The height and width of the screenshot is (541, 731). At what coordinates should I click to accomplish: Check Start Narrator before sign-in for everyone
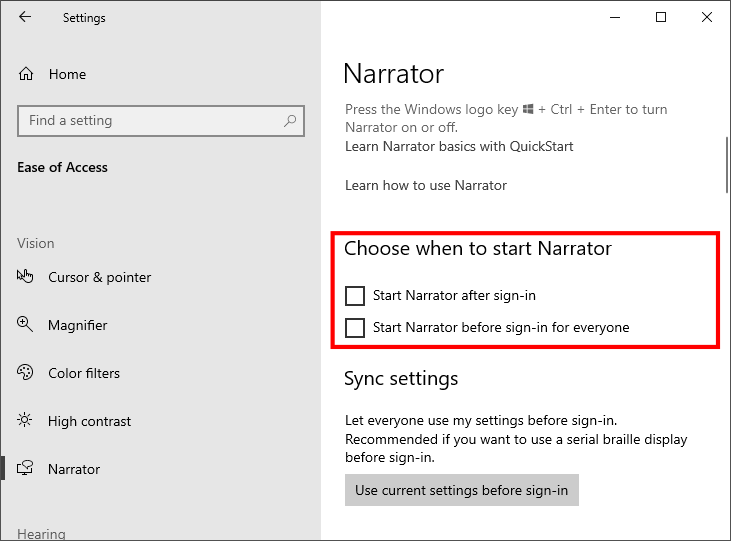[x=355, y=328]
